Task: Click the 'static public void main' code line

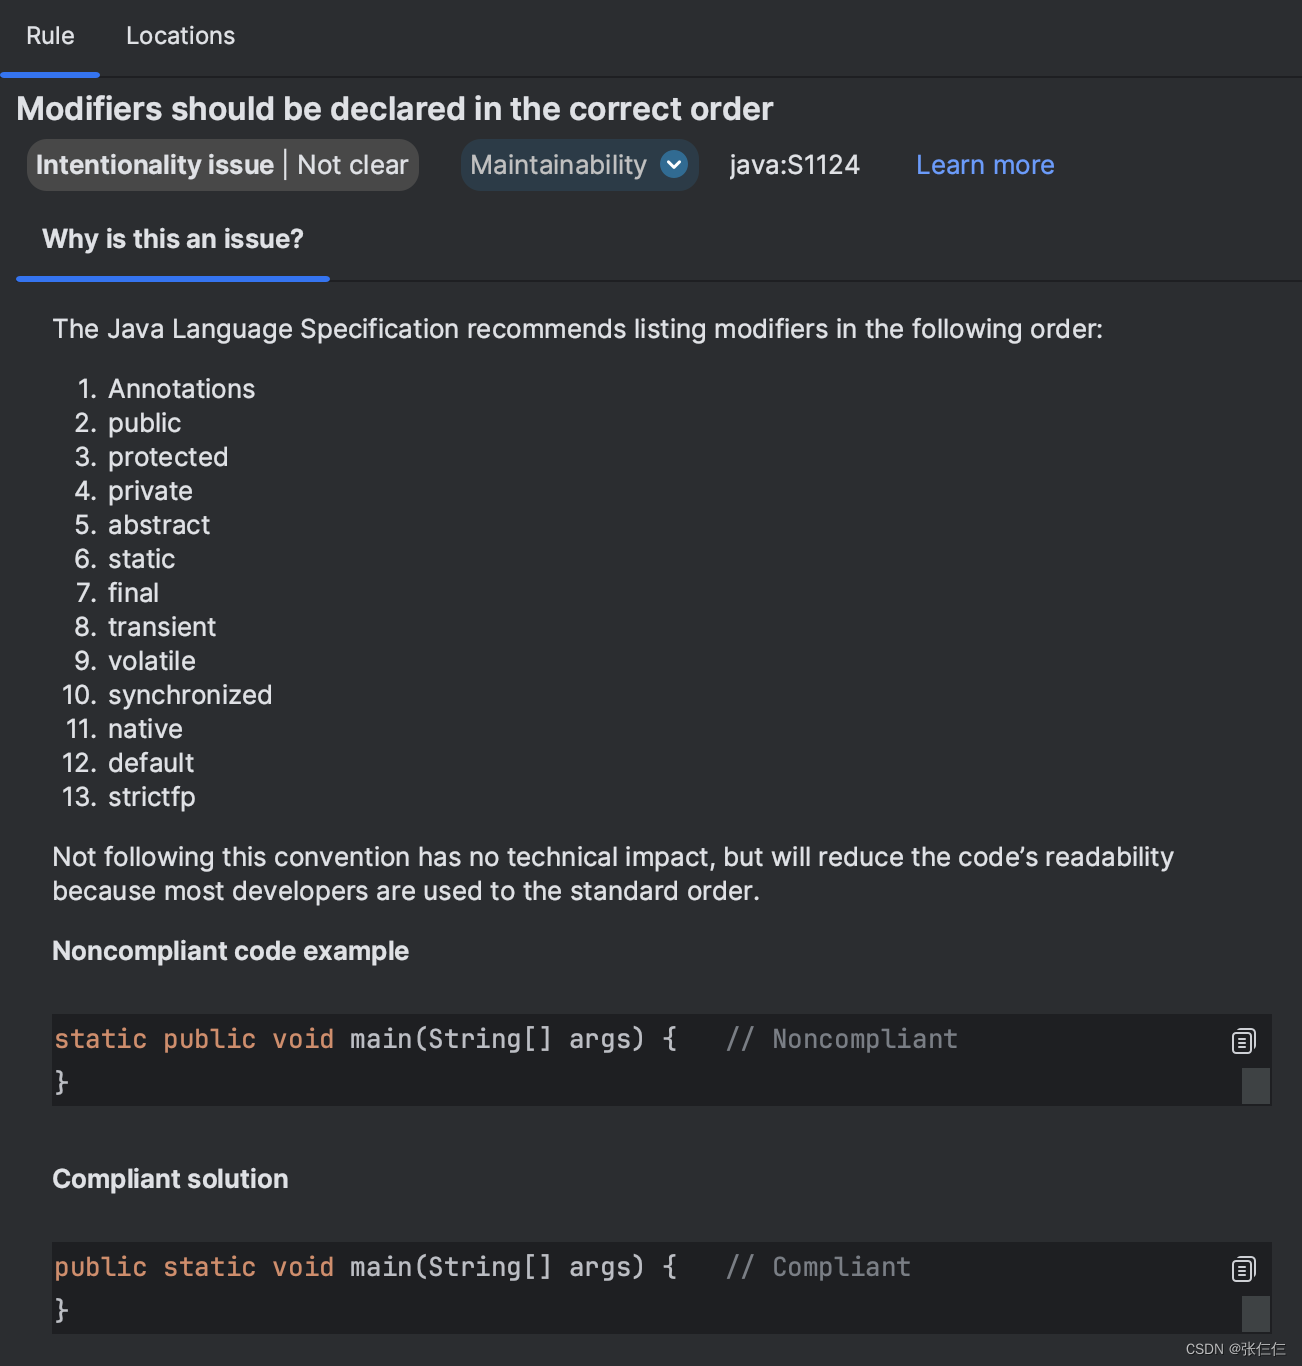Action: point(365,1039)
